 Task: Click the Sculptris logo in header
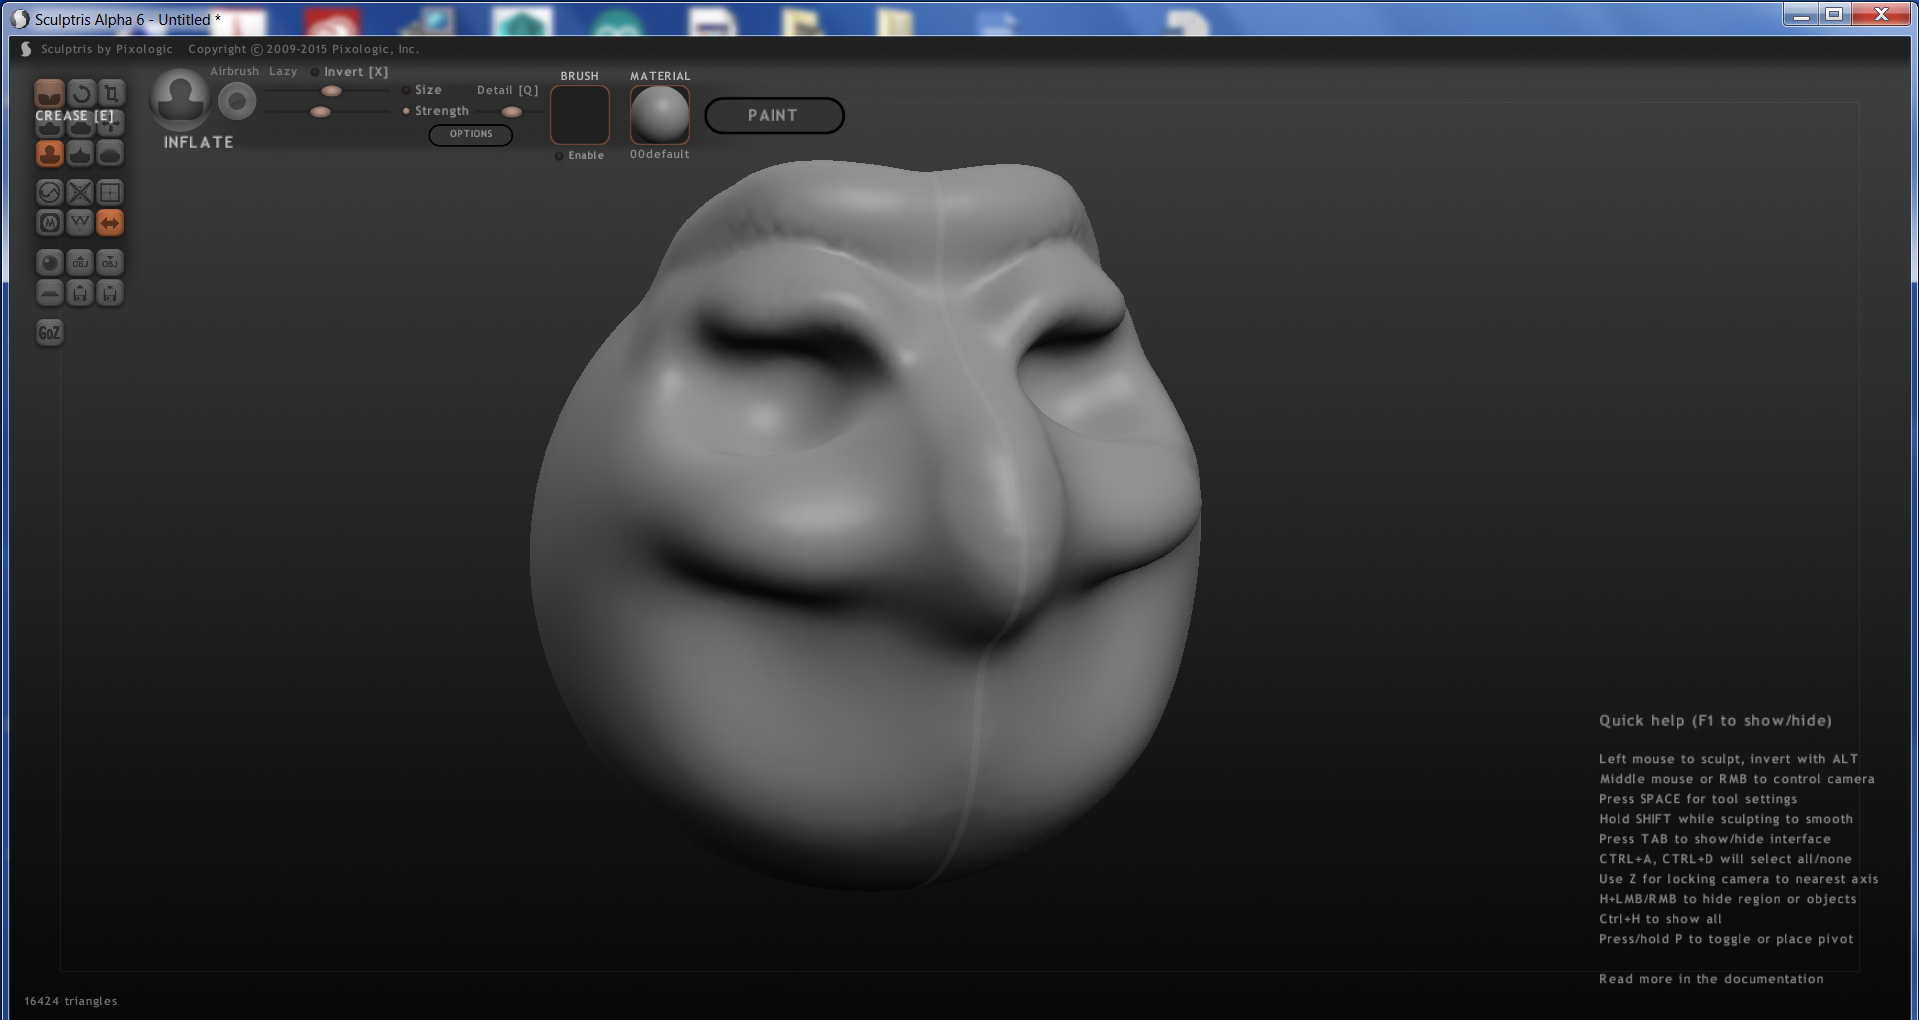(26, 49)
